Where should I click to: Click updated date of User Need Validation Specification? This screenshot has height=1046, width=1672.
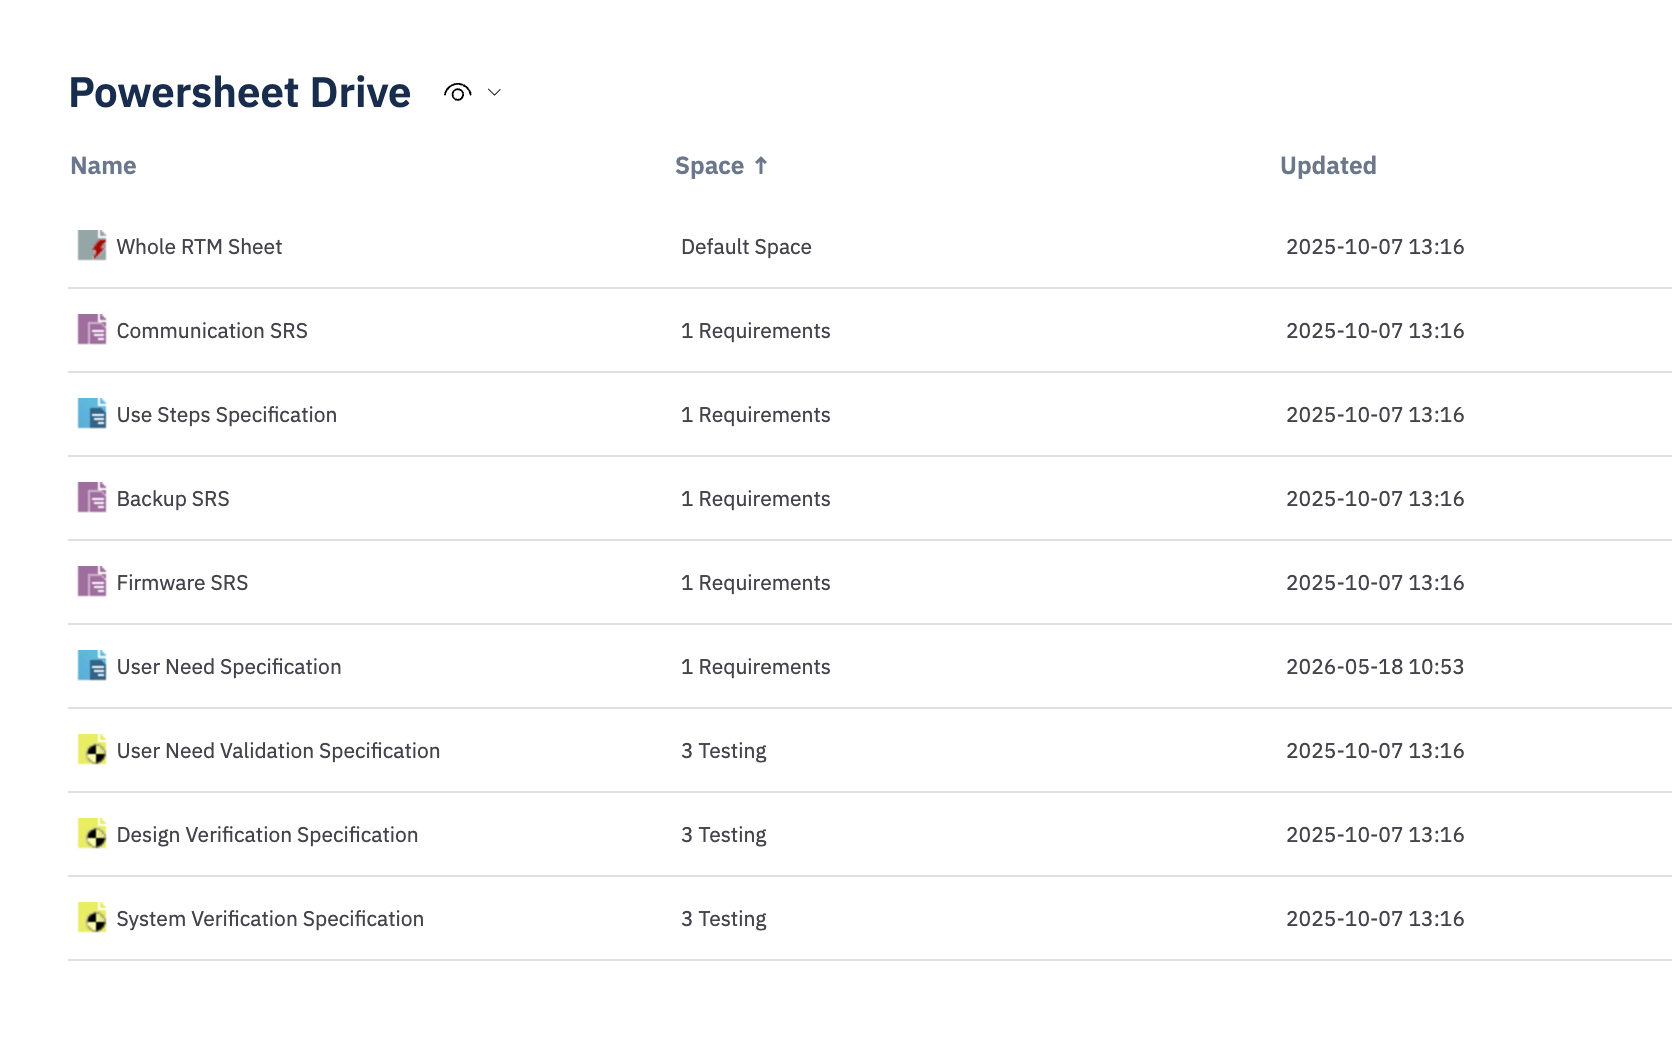[x=1375, y=751]
